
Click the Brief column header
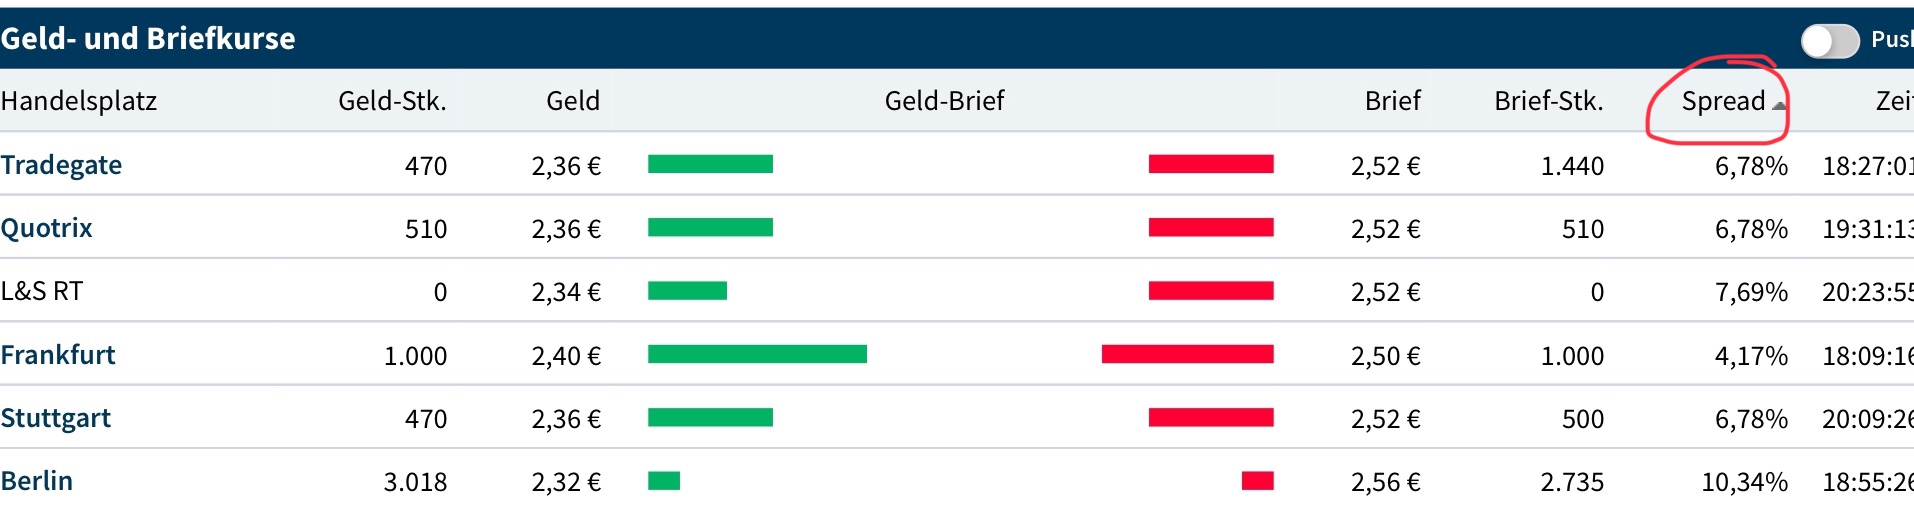pyautogui.click(x=1392, y=101)
